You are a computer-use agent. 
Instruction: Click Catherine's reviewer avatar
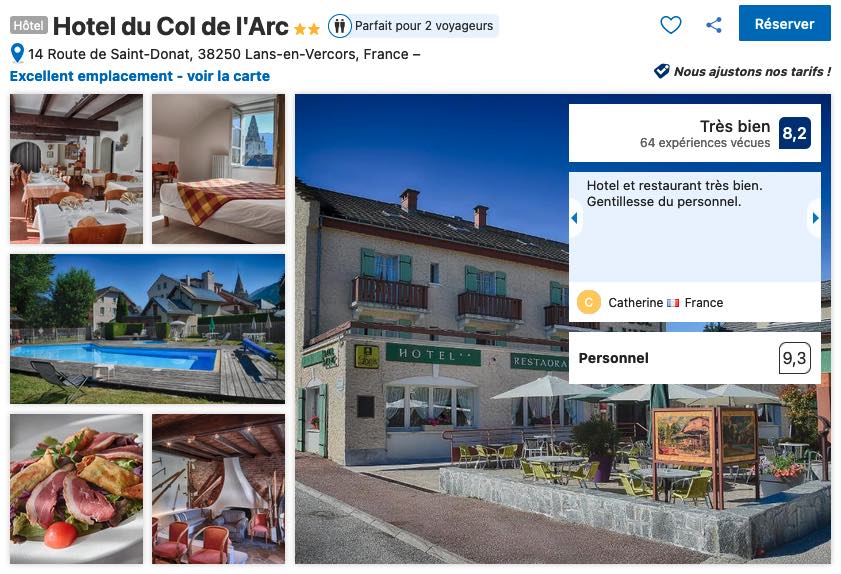point(588,302)
